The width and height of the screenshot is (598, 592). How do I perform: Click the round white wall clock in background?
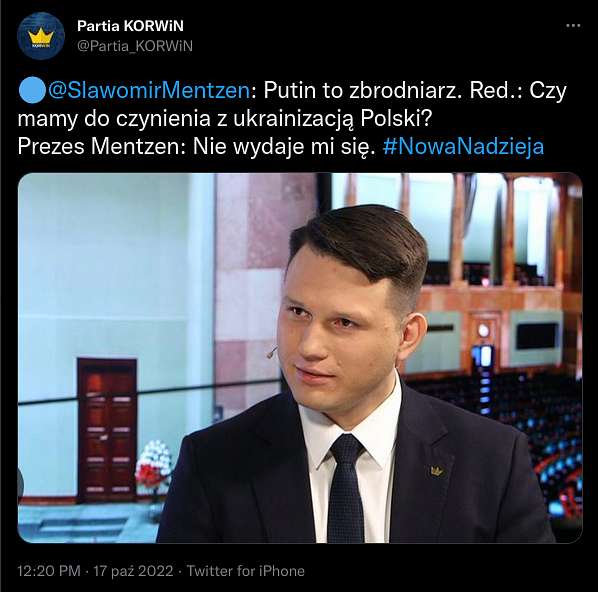coord(484,330)
